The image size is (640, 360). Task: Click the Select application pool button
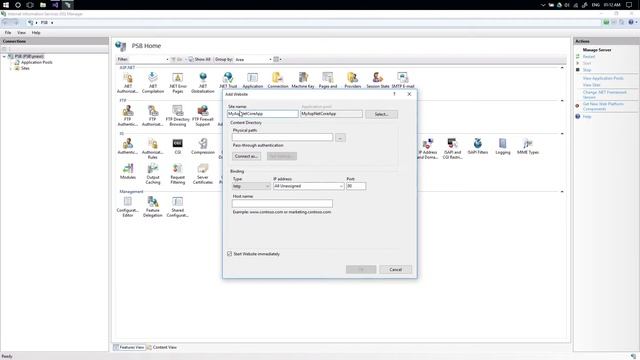[x=381, y=114]
